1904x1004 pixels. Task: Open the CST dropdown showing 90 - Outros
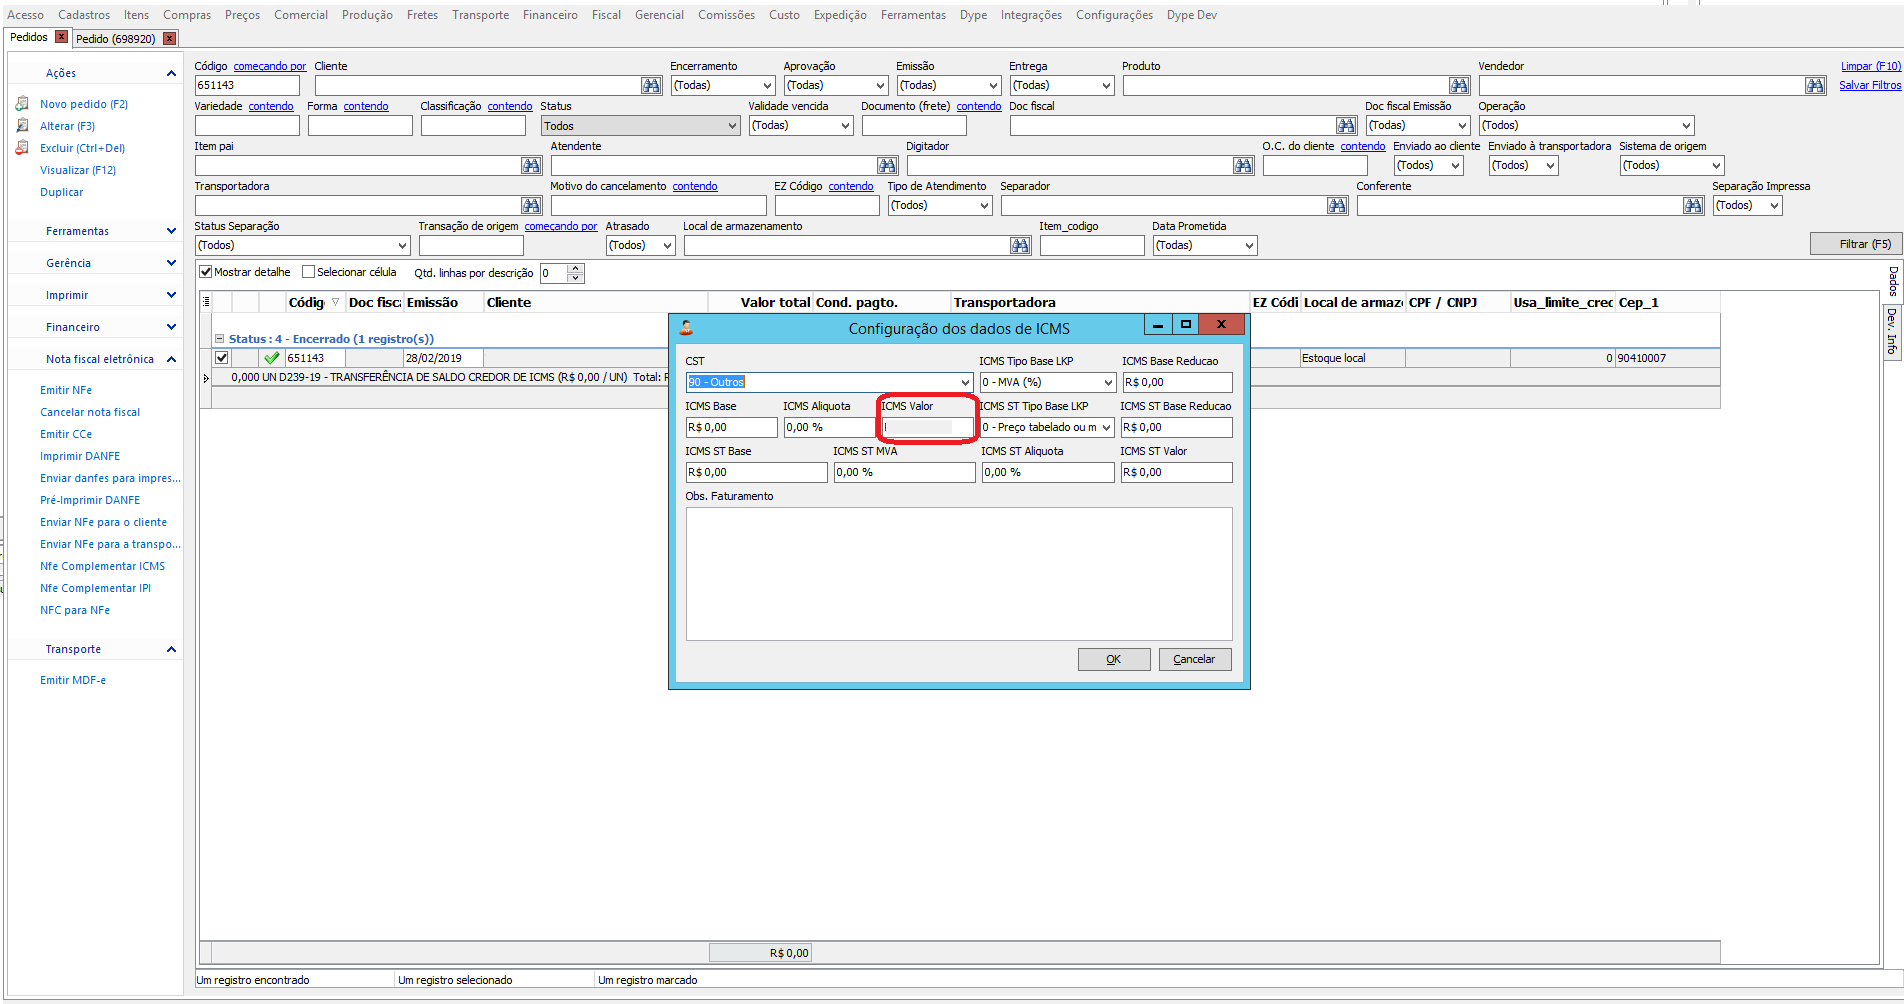964,382
